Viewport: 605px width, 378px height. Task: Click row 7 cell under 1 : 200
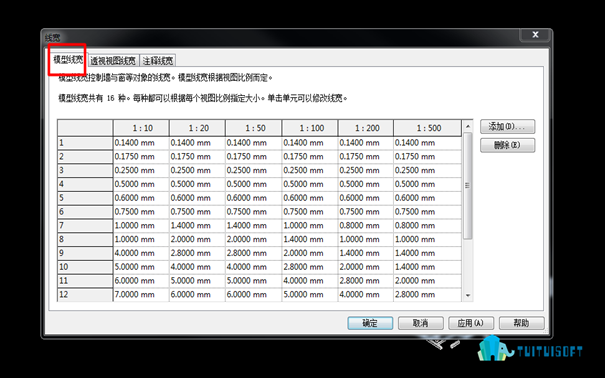tap(366, 226)
